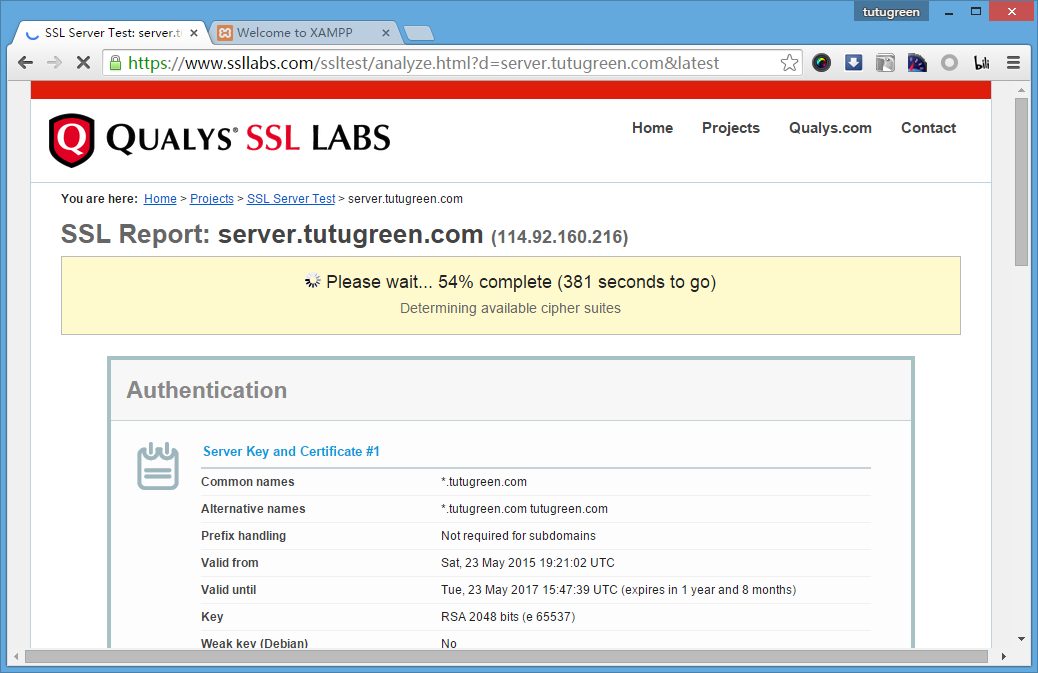The height and width of the screenshot is (673, 1038).
Task: Click the dark blue extension icon
Action: coord(917,63)
